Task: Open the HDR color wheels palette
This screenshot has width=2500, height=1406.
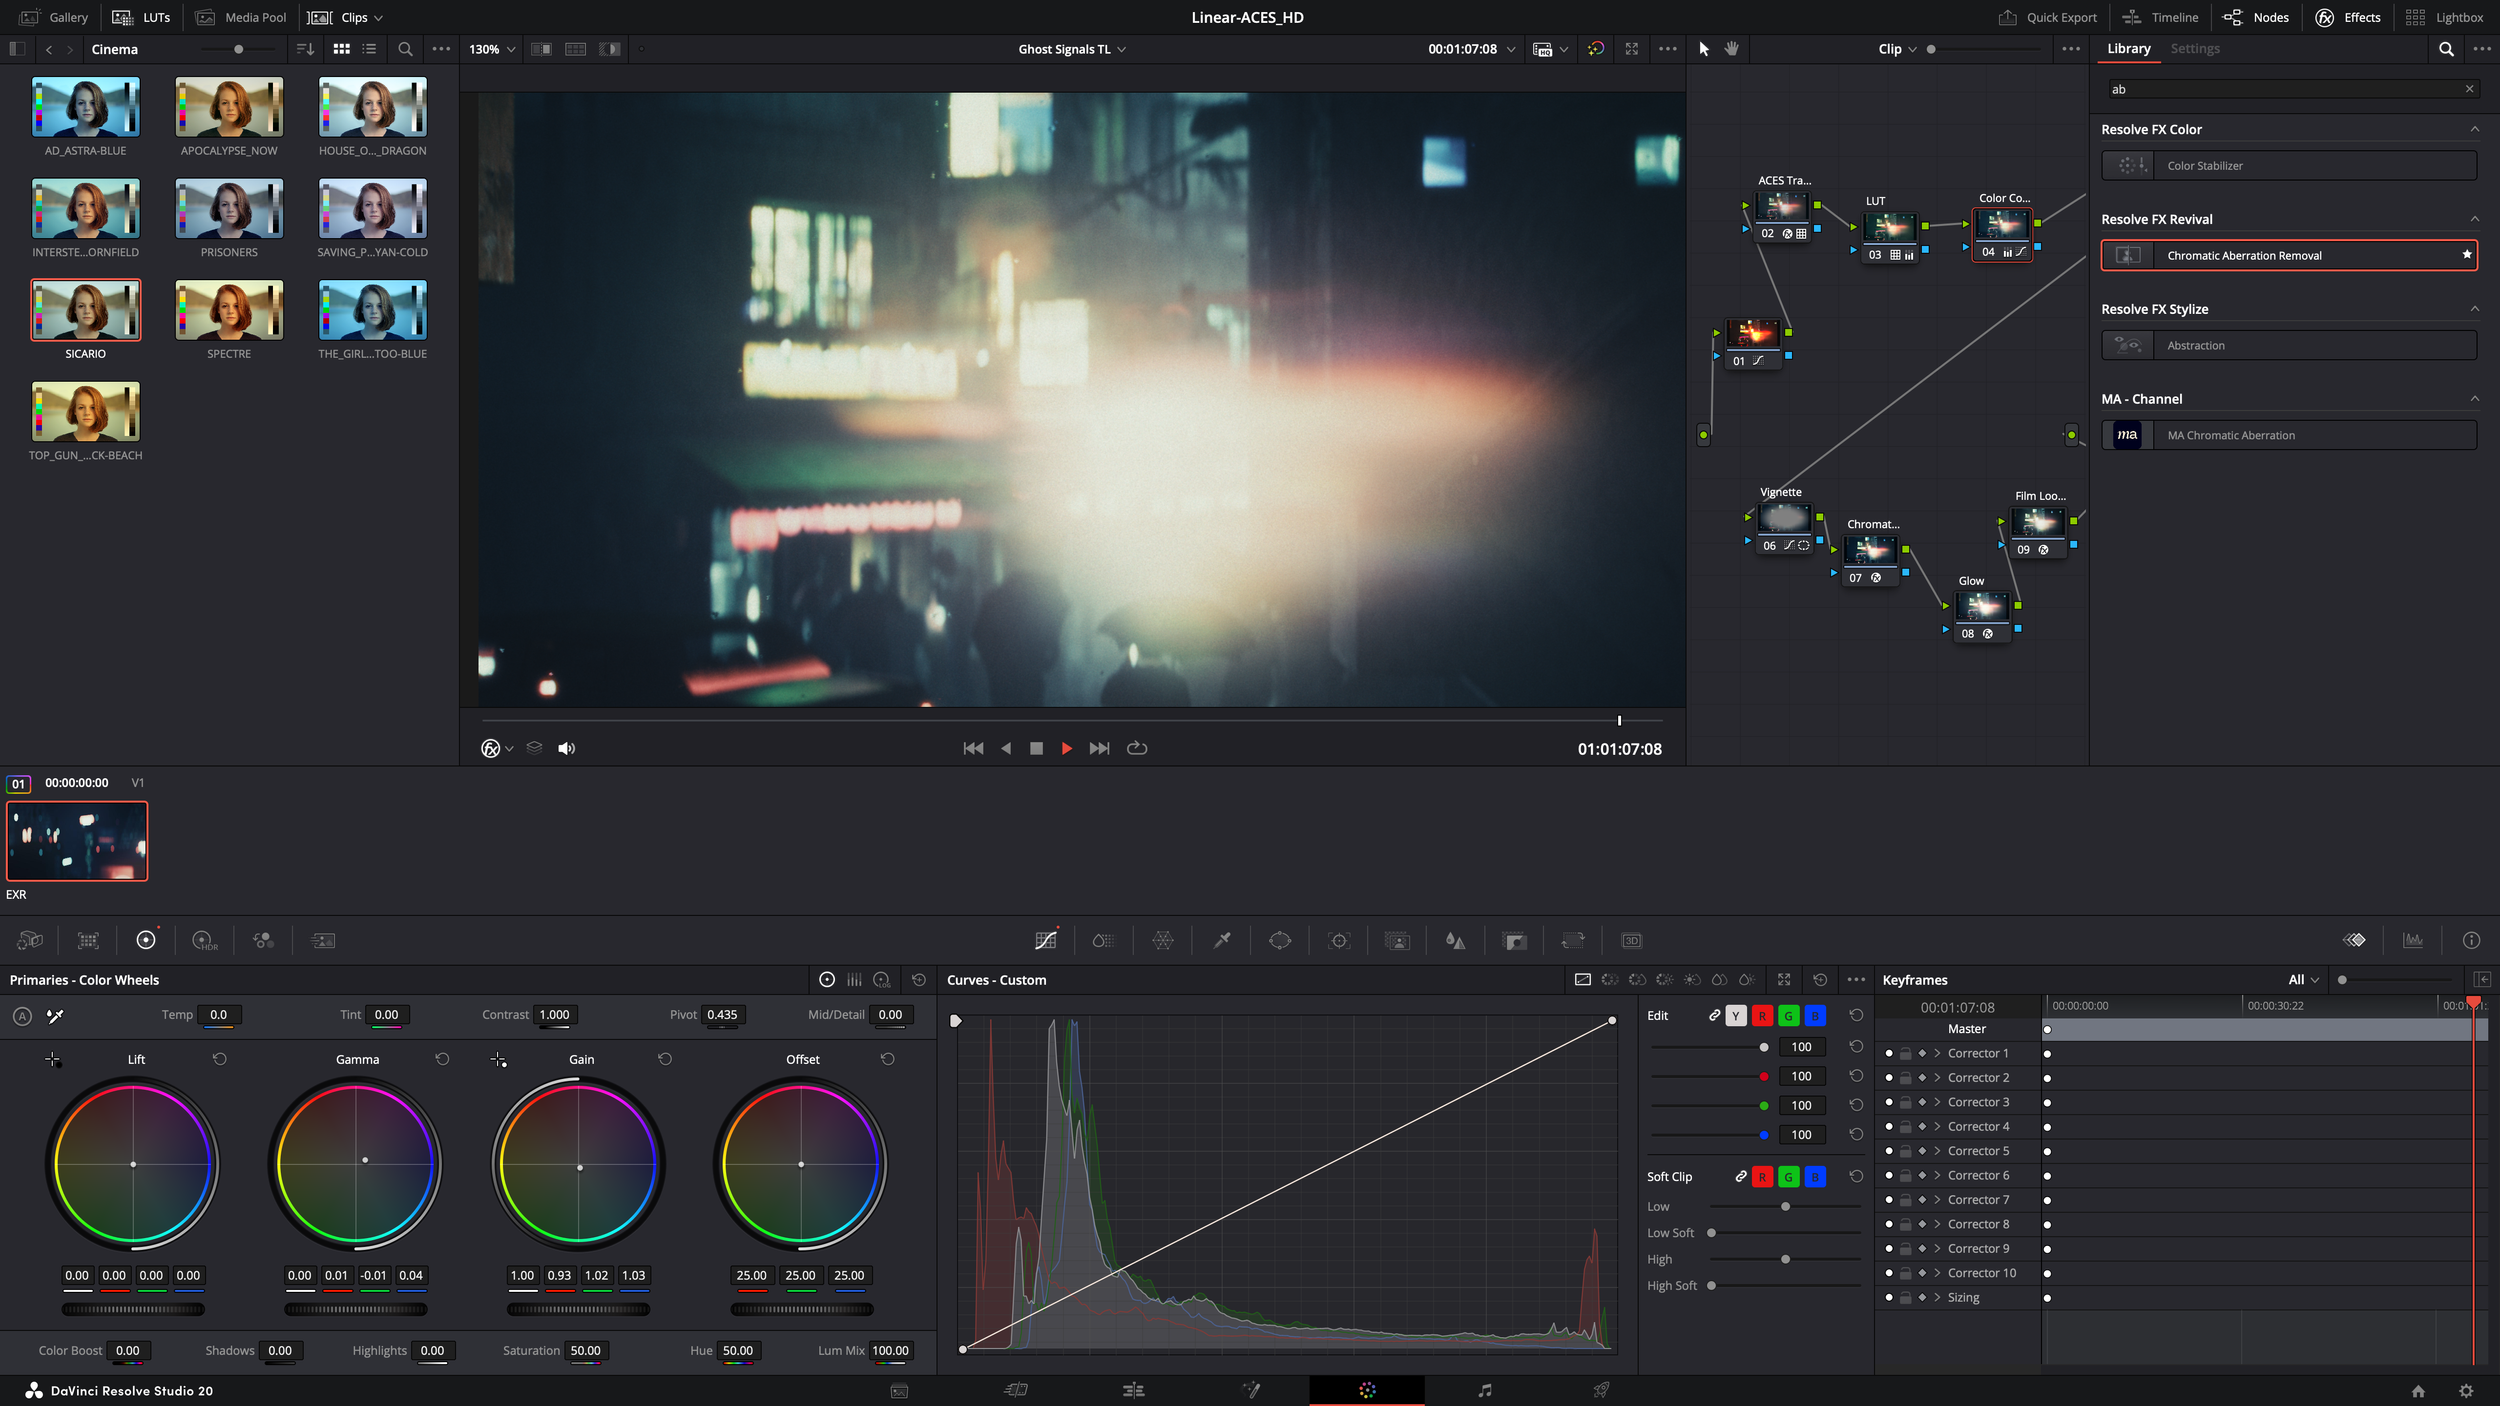Action: click(204, 940)
